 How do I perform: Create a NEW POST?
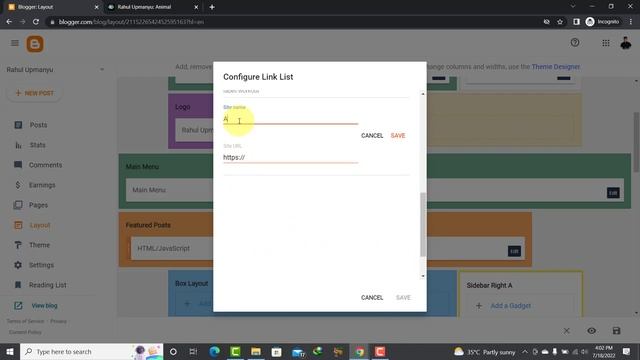pyautogui.click(x=35, y=93)
